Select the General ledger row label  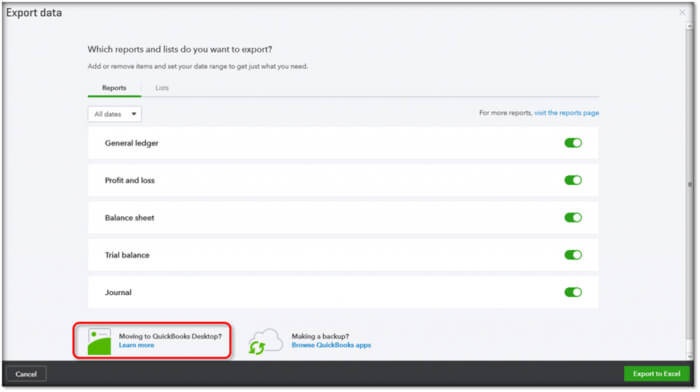132,143
